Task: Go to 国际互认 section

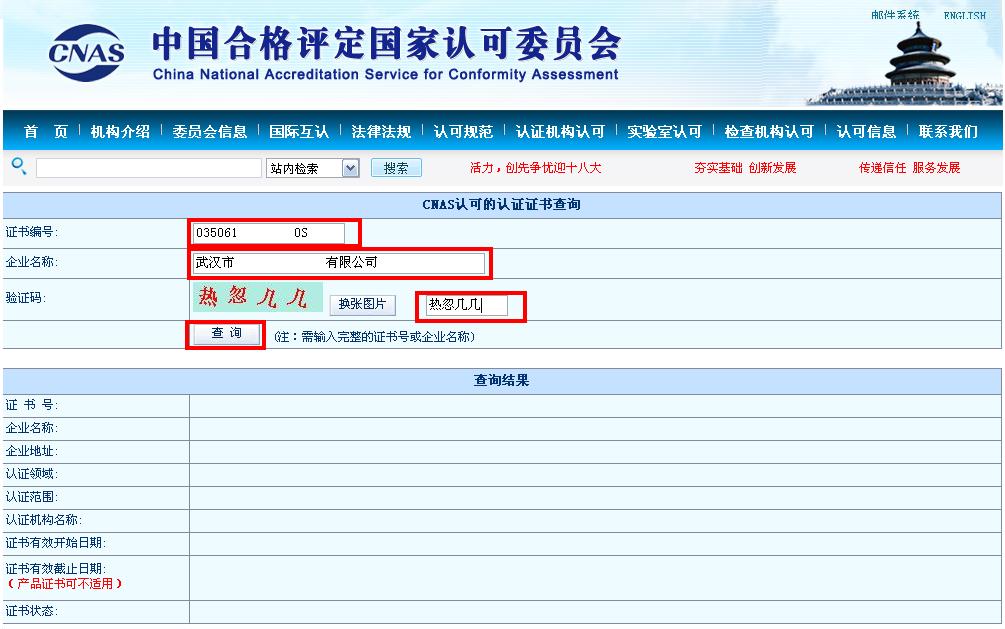Action: point(299,131)
